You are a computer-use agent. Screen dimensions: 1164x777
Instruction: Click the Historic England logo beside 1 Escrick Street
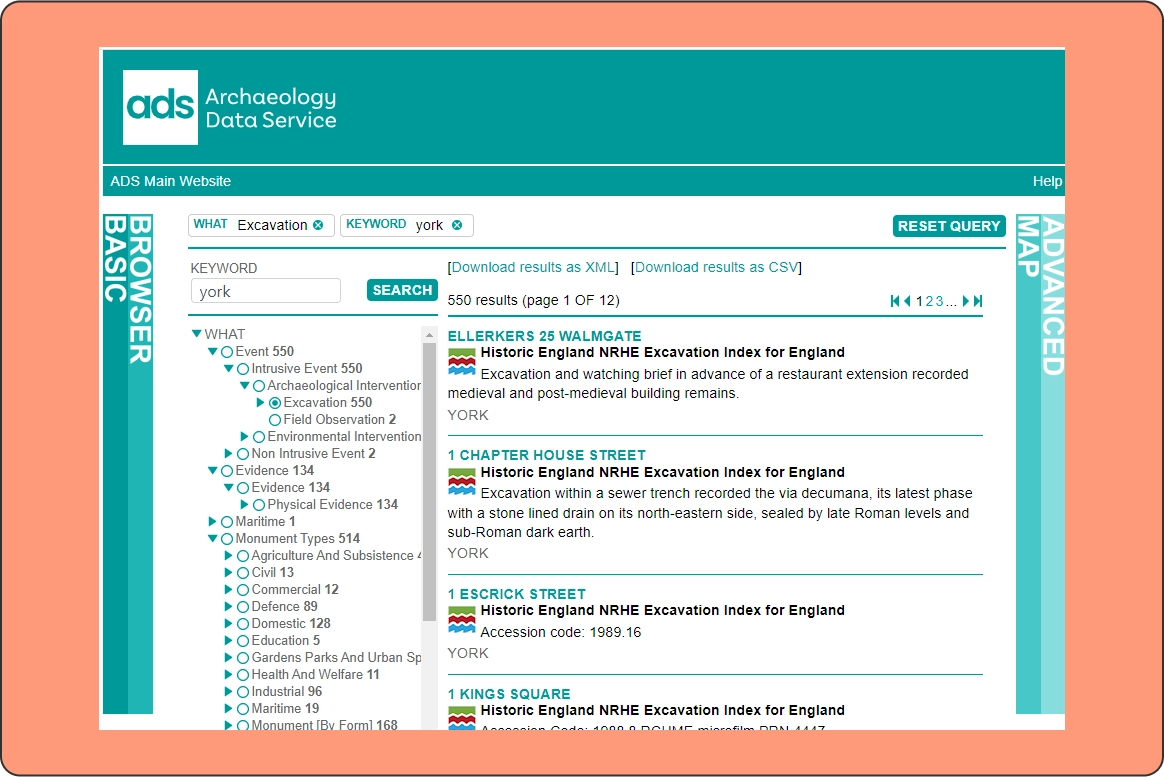(x=462, y=617)
